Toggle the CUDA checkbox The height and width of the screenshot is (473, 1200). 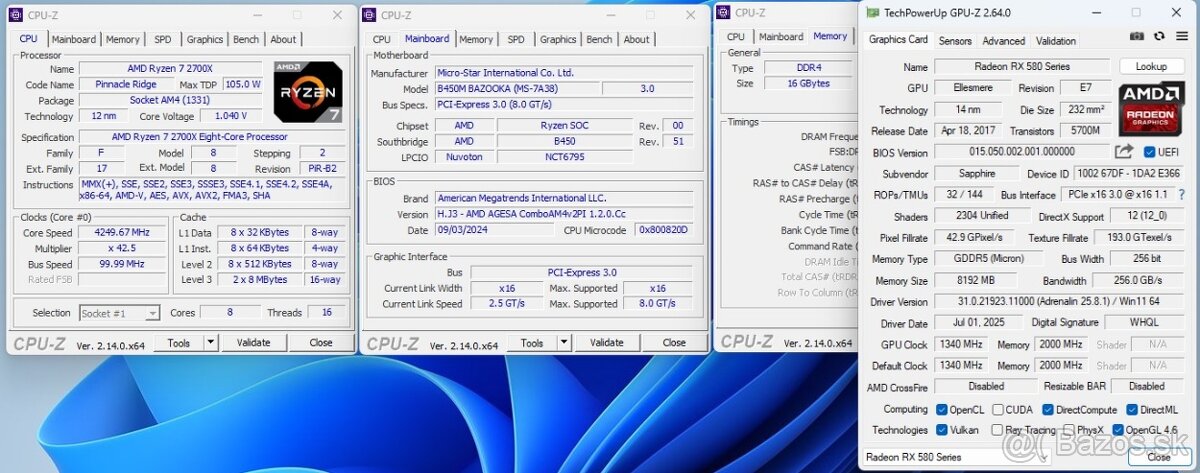click(997, 410)
